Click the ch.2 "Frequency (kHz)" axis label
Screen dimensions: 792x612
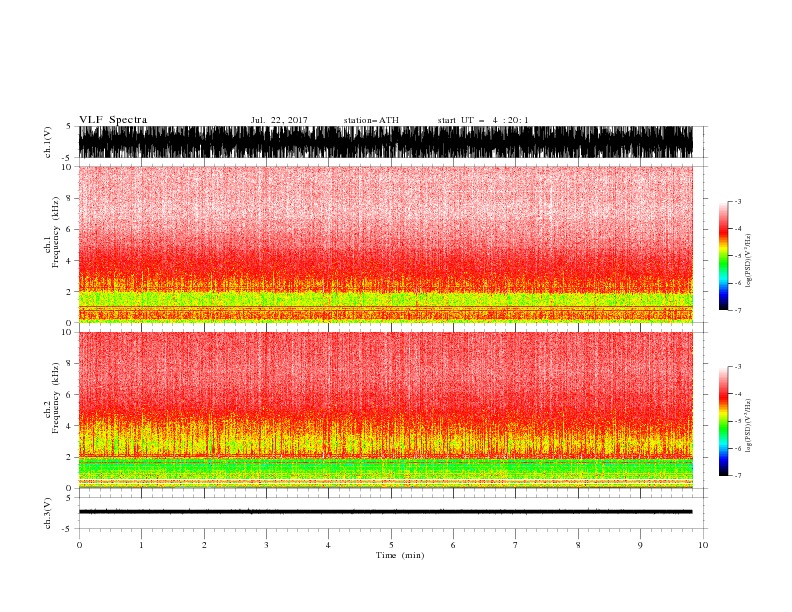tap(56, 398)
